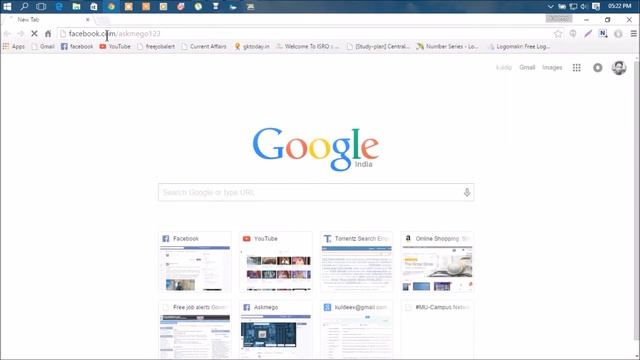The height and width of the screenshot is (360, 640).
Task: Open the kuldeev@gmail.com thumbnail
Action: pos(356,331)
